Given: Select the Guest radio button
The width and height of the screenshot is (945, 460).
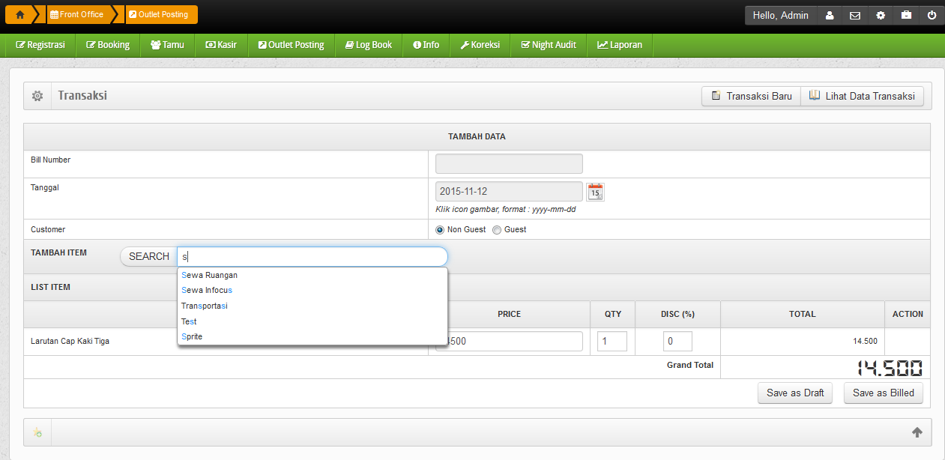Looking at the screenshot, I should point(497,230).
